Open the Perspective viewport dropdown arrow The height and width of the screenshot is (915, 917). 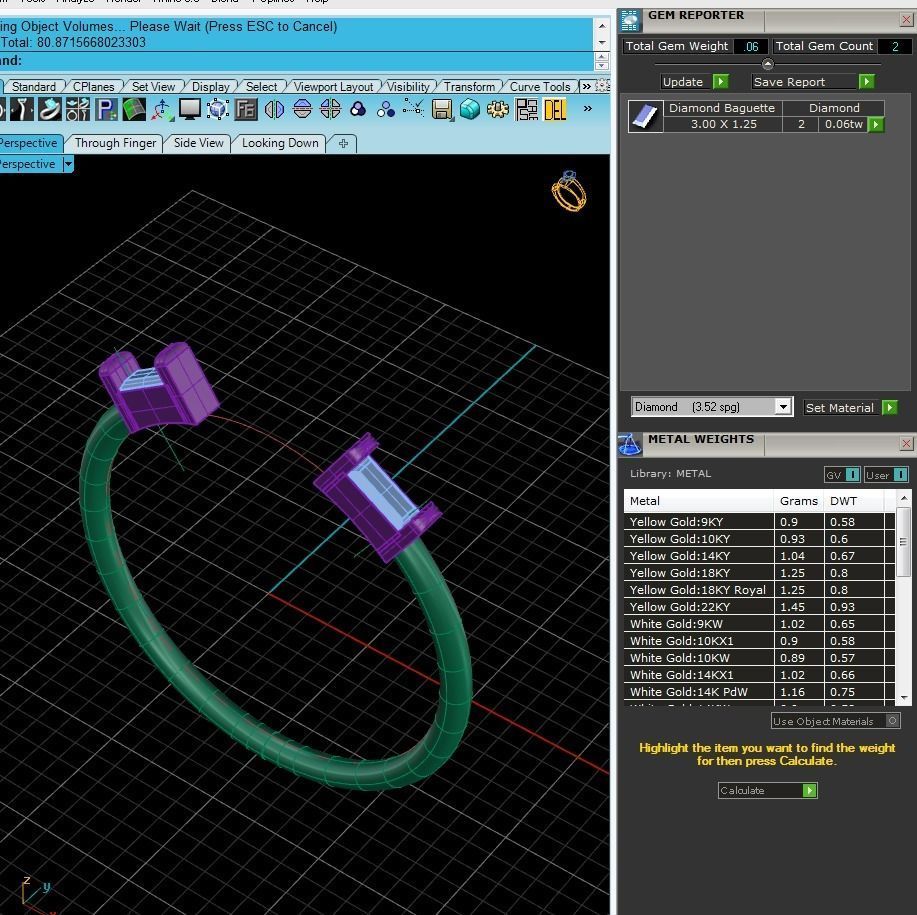[x=68, y=164]
